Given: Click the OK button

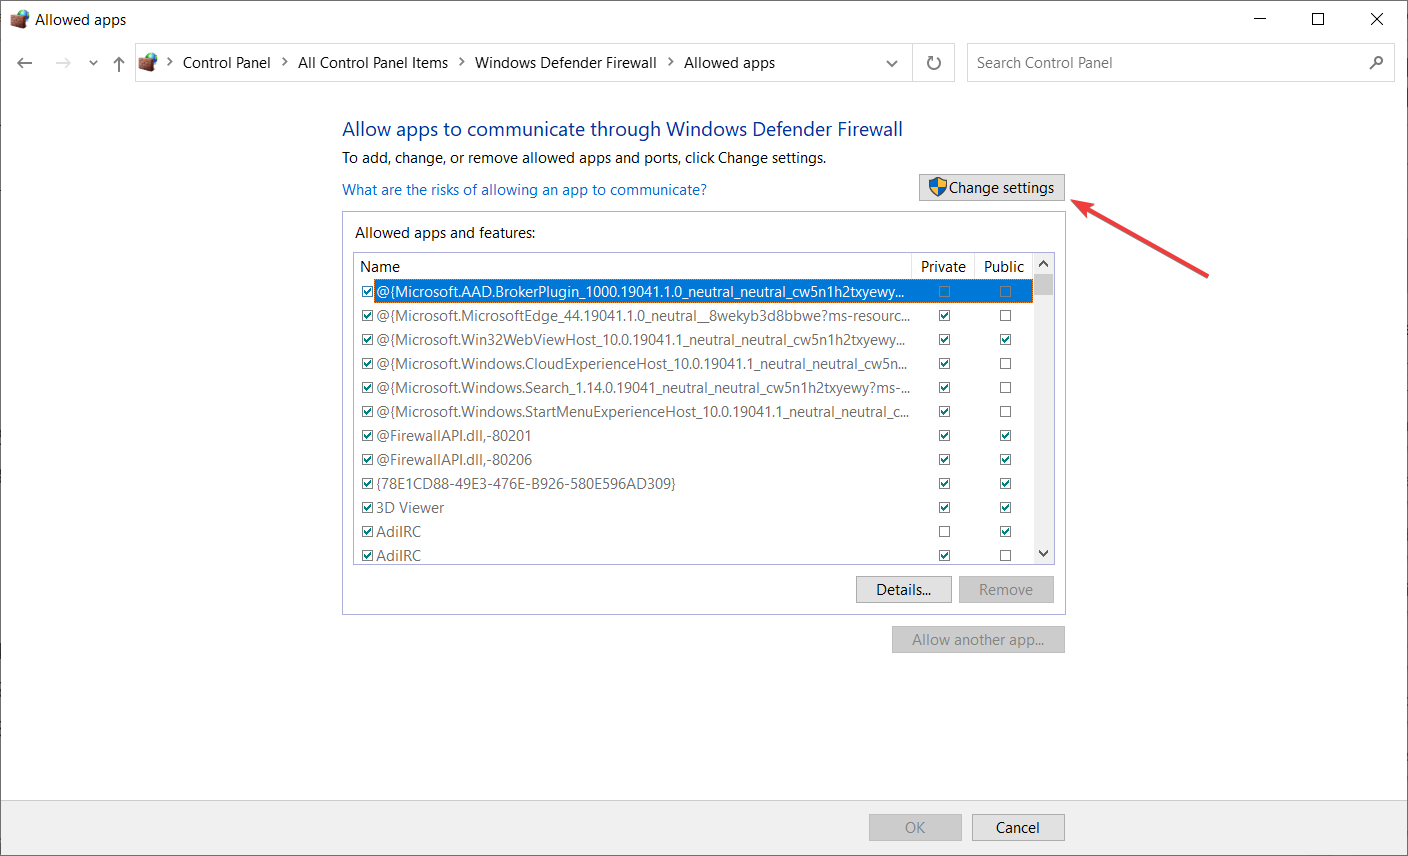Looking at the screenshot, I should [915, 828].
